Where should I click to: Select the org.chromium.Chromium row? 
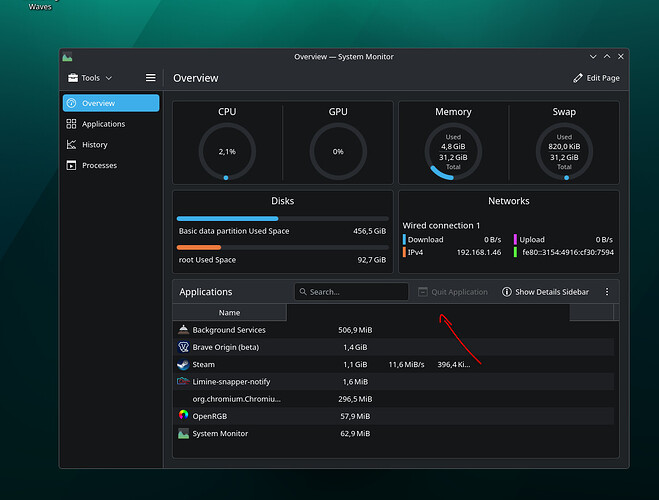pyautogui.click(x=393, y=399)
